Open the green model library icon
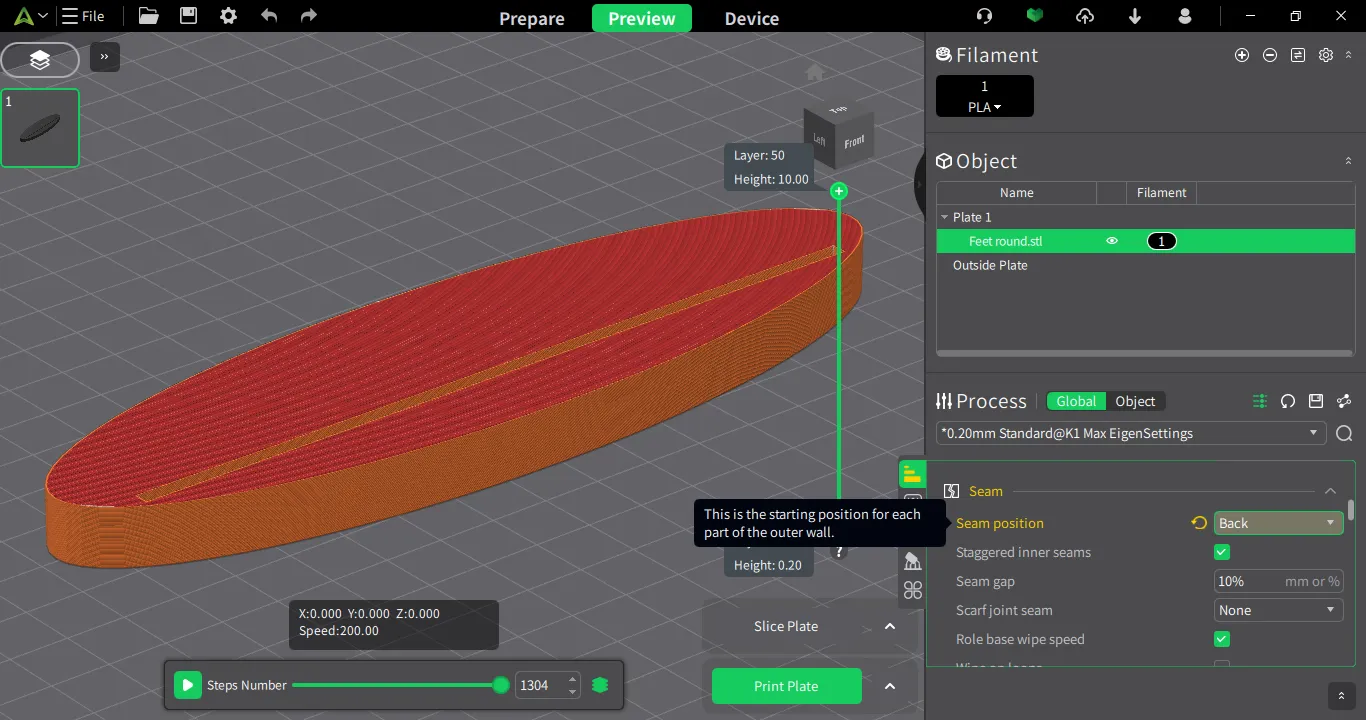The image size is (1366, 720). point(1035,16)
